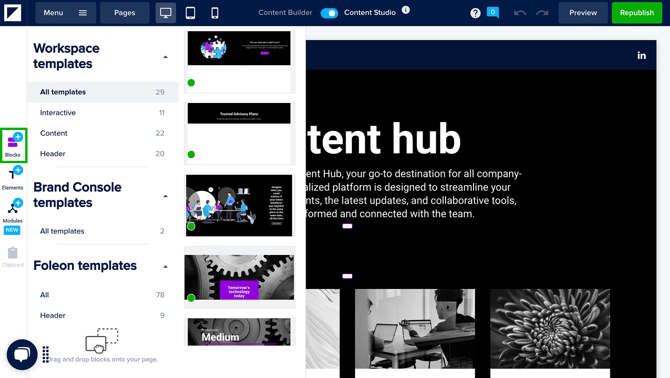Collapse the Foleon templates section
Image resolution: width=670 pixels, height=378 pixels.
(165, 267)
